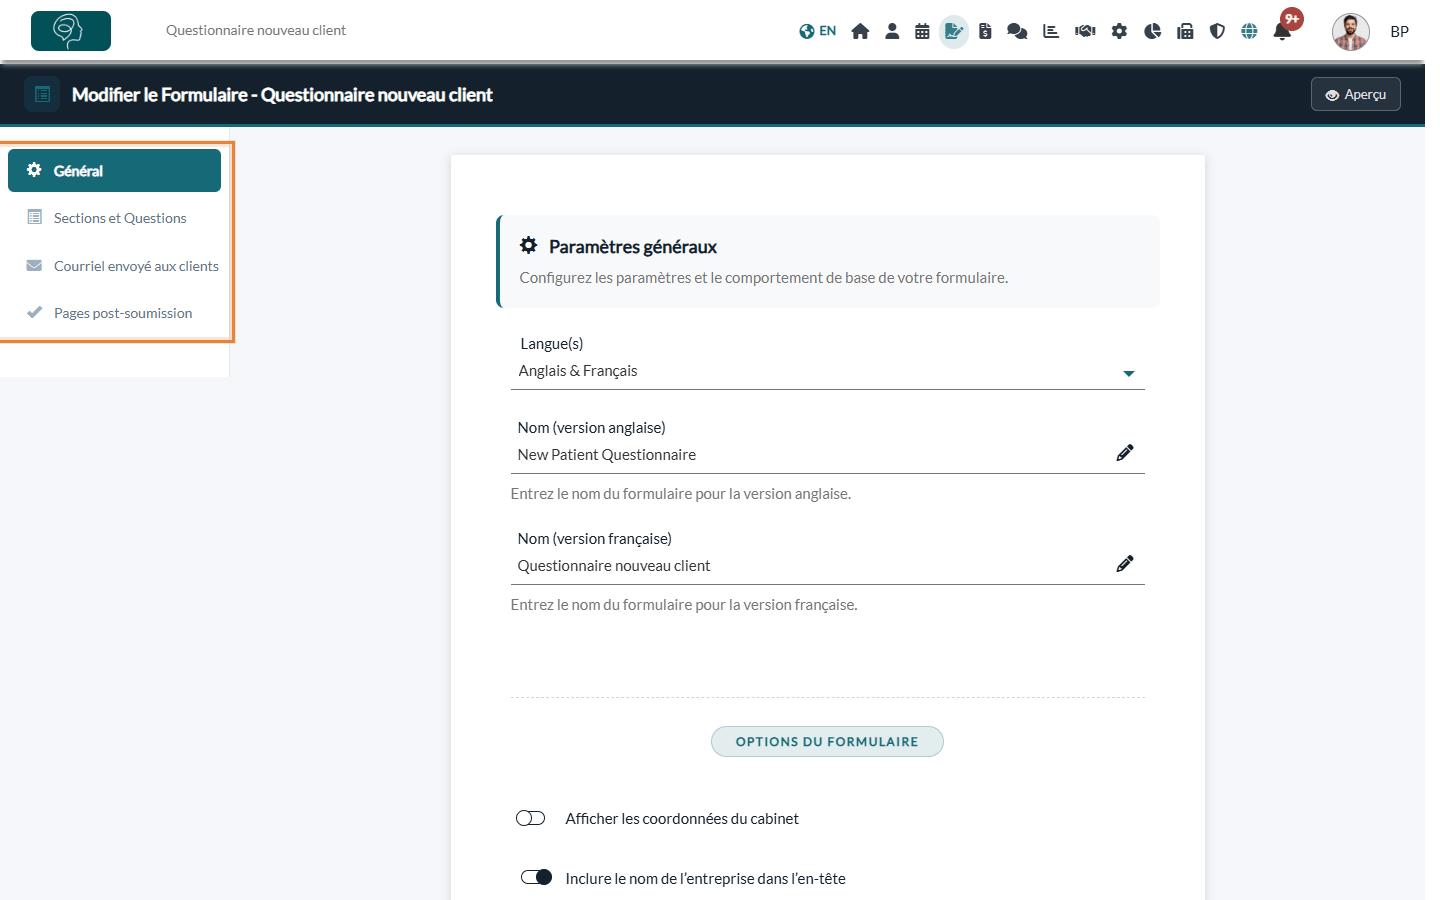
Task: Edit English name with its pencil icon
Action: pos(1125,453)
